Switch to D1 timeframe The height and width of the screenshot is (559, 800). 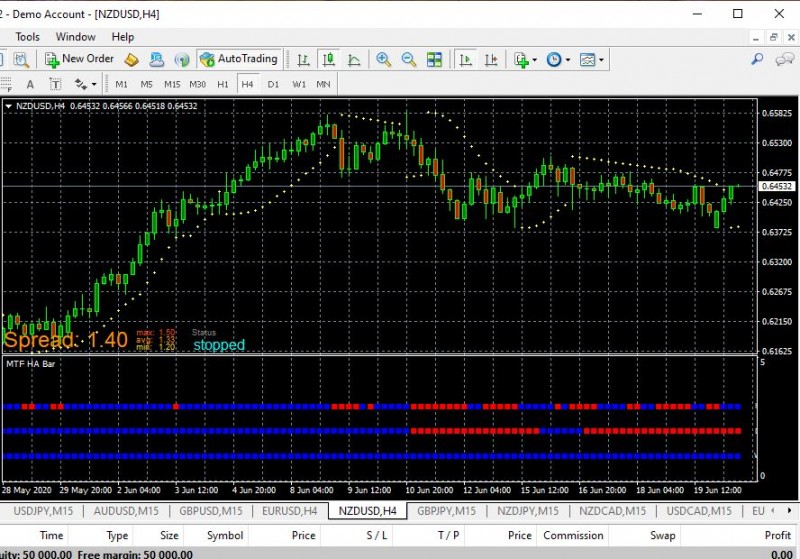click(x=273, y=84)
